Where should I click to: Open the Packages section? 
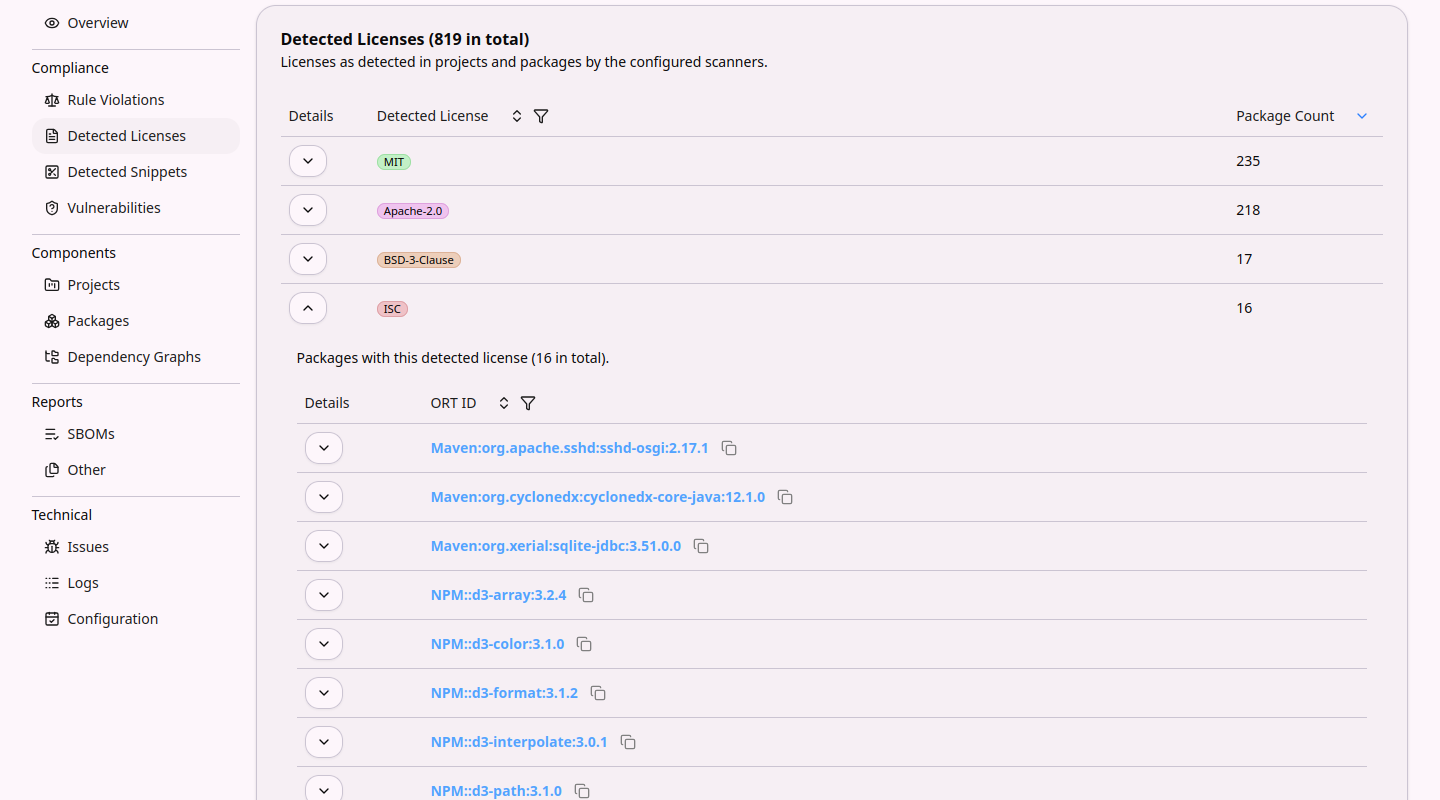(136, 321)
